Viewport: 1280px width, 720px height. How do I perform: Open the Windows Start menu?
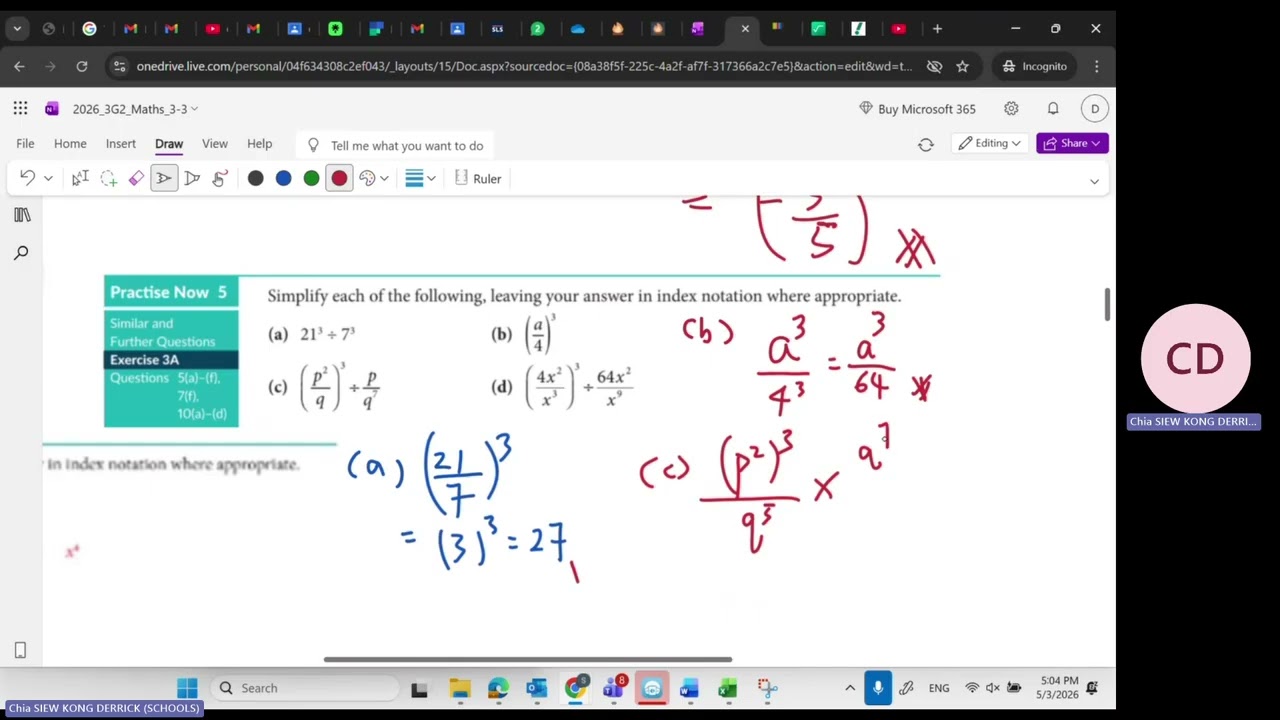[187, 688]
